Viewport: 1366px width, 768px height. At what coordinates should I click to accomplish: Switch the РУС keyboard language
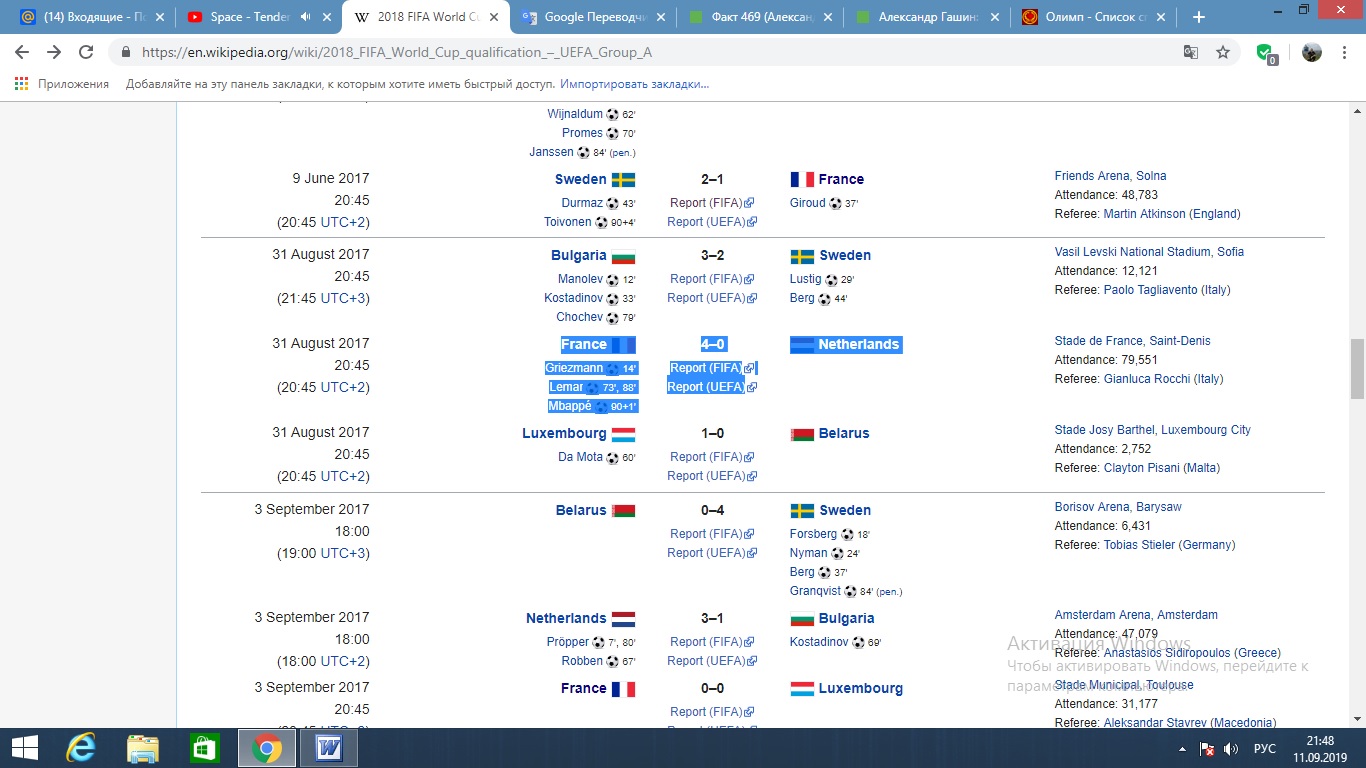point(1265,749)
